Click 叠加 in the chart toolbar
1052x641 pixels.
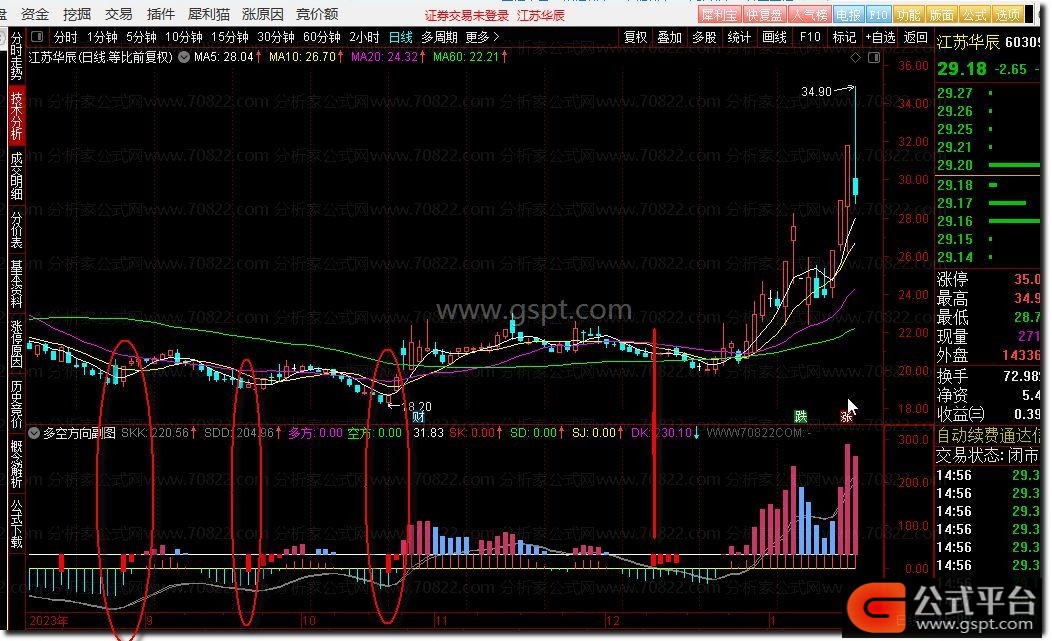(x=670, y=37)
